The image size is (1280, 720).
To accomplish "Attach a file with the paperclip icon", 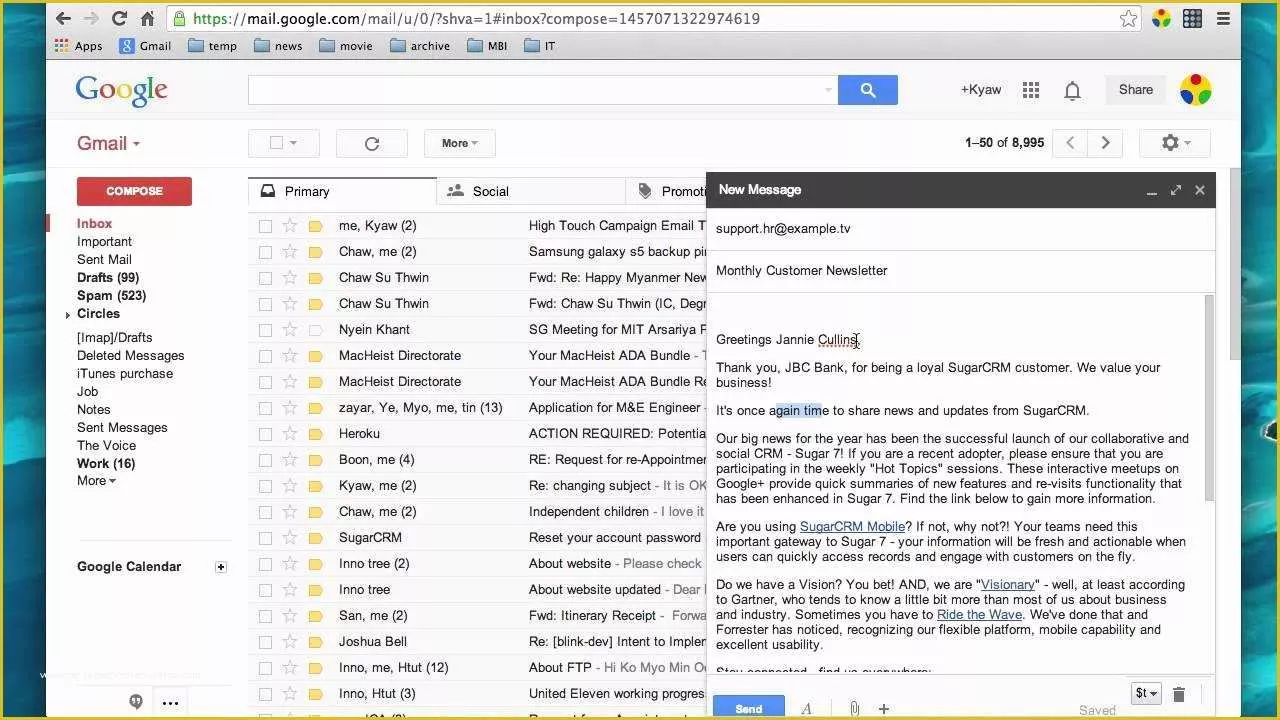I will [x=854, y=708].
